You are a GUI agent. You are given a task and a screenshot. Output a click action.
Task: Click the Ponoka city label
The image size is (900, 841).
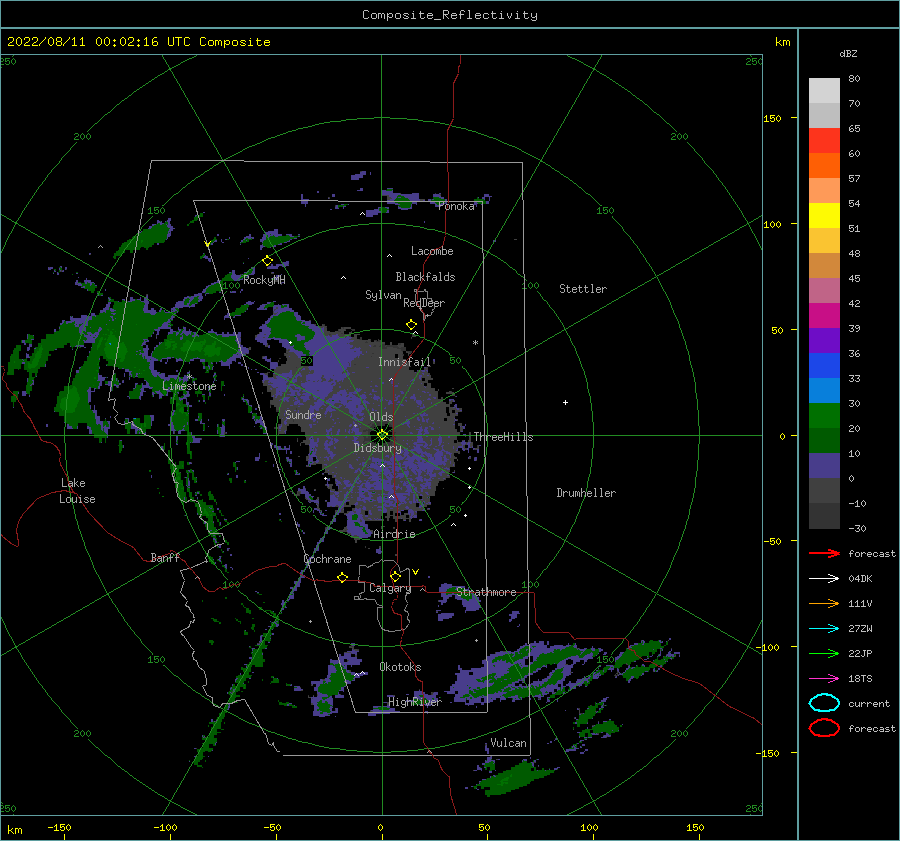pyautogui.click(x=456, y=206)
